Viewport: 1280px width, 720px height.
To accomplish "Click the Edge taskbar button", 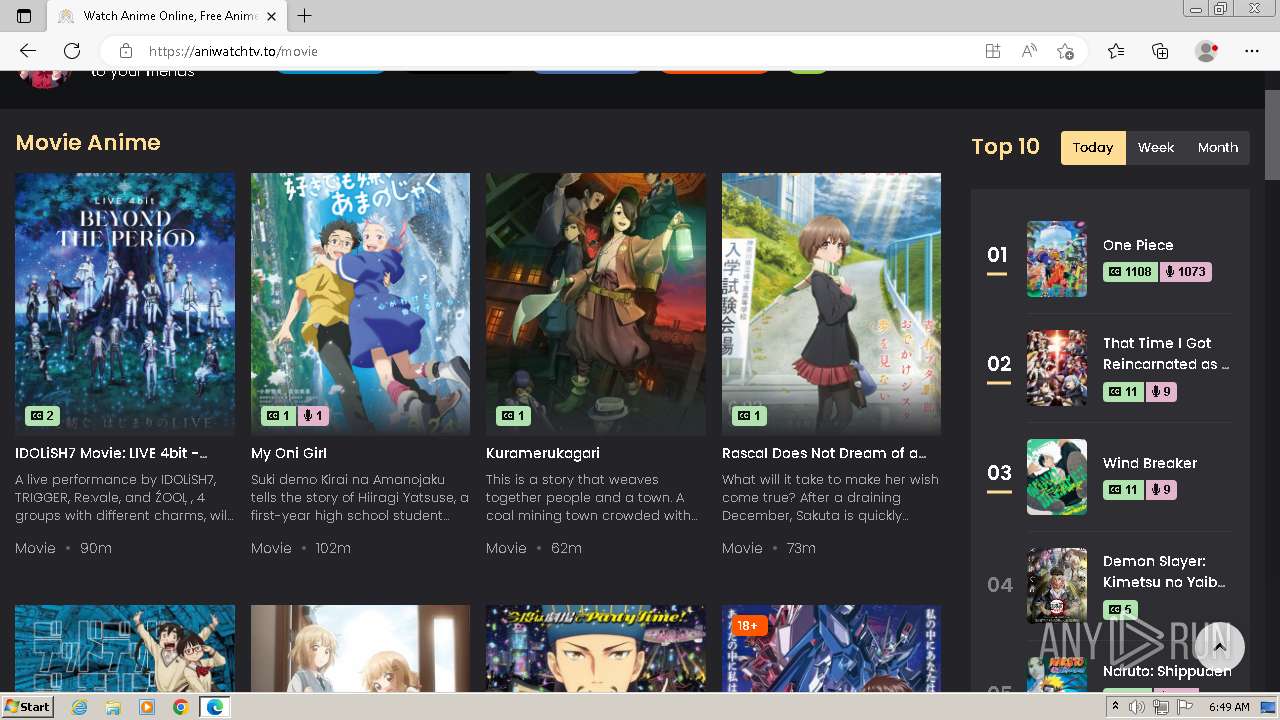I will click(x=215, y=707).
